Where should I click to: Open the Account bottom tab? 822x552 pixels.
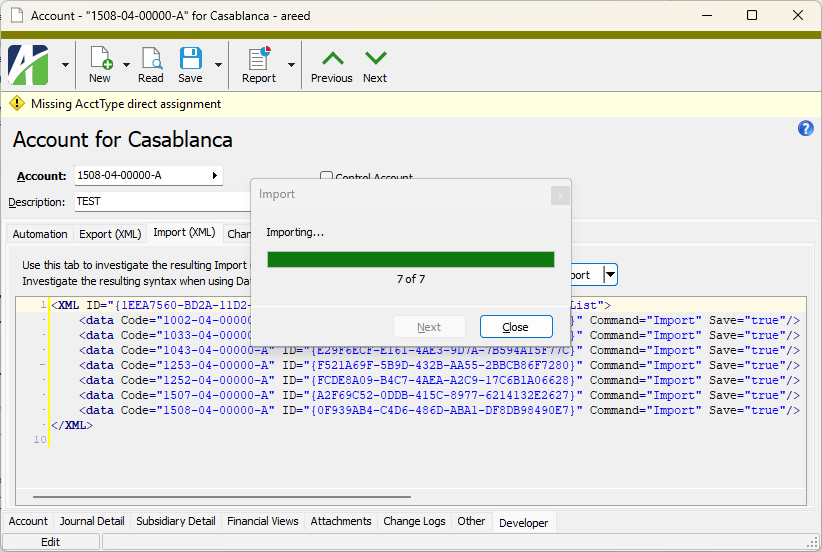pyautogui.click(x=28, y=521)
